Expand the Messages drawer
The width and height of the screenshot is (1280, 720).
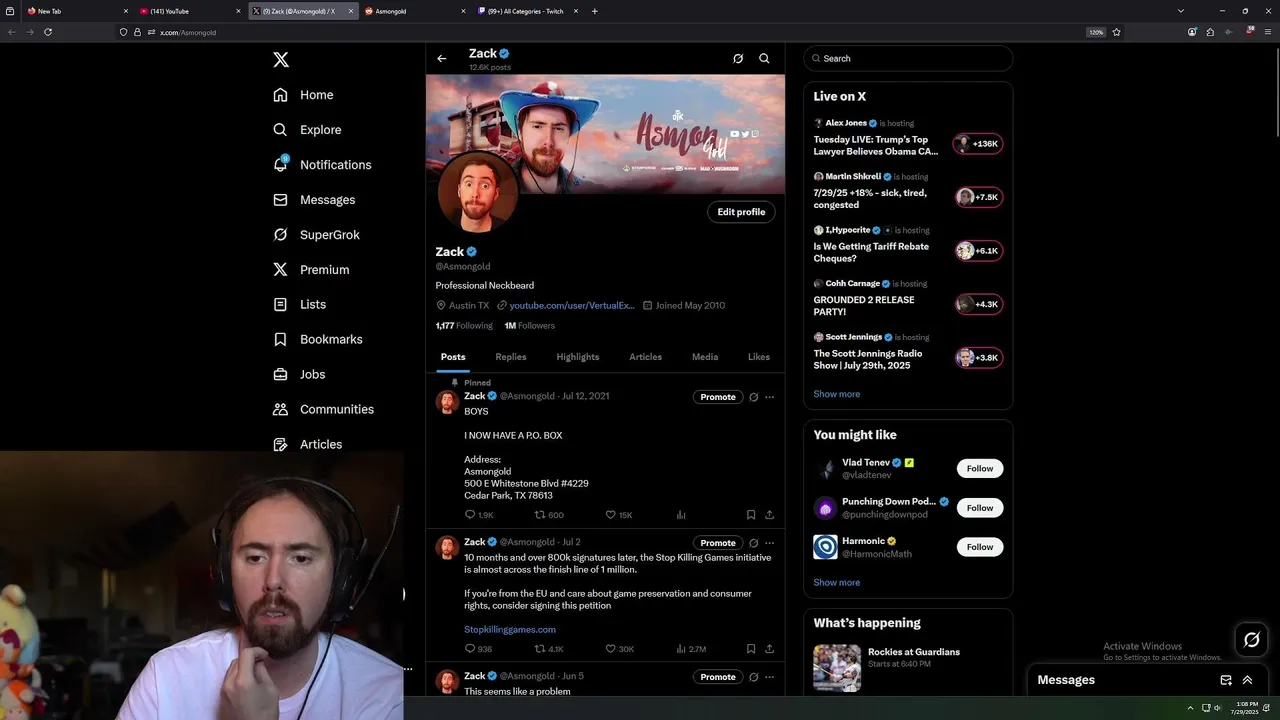point(1247,680)
